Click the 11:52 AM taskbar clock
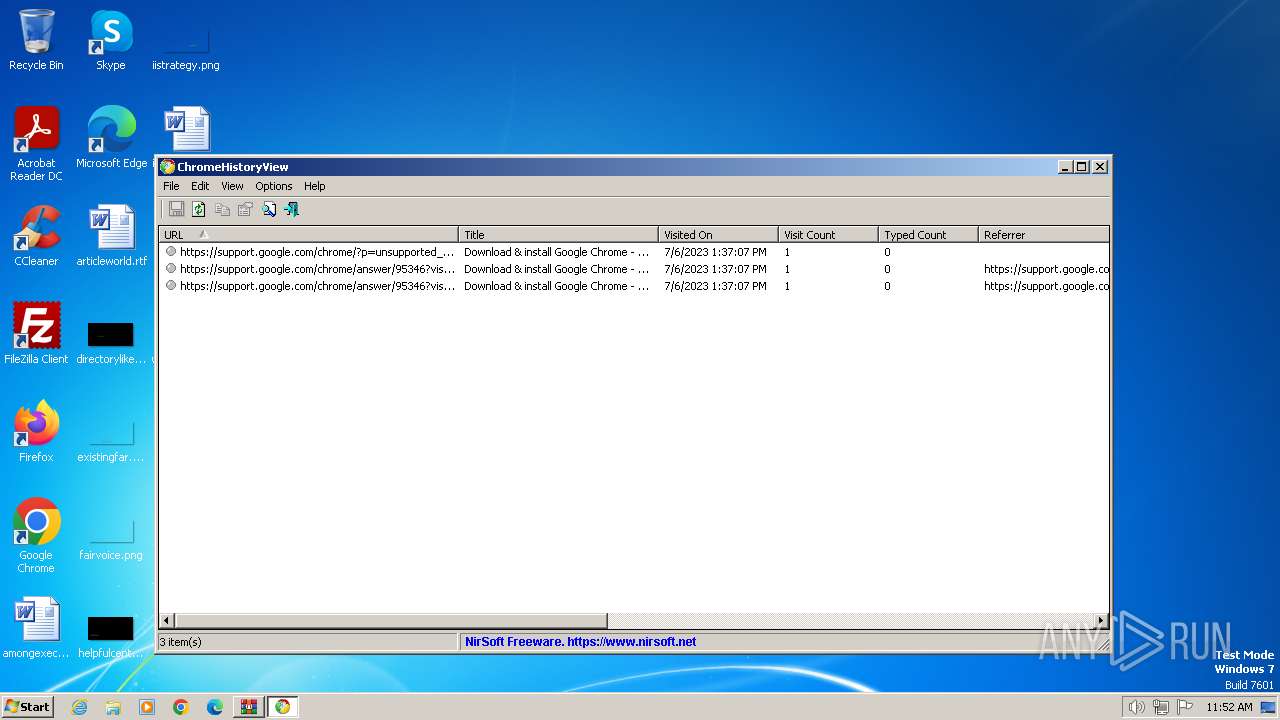Viewport: 1280px width, 720px height. [x=1229, y=707]
